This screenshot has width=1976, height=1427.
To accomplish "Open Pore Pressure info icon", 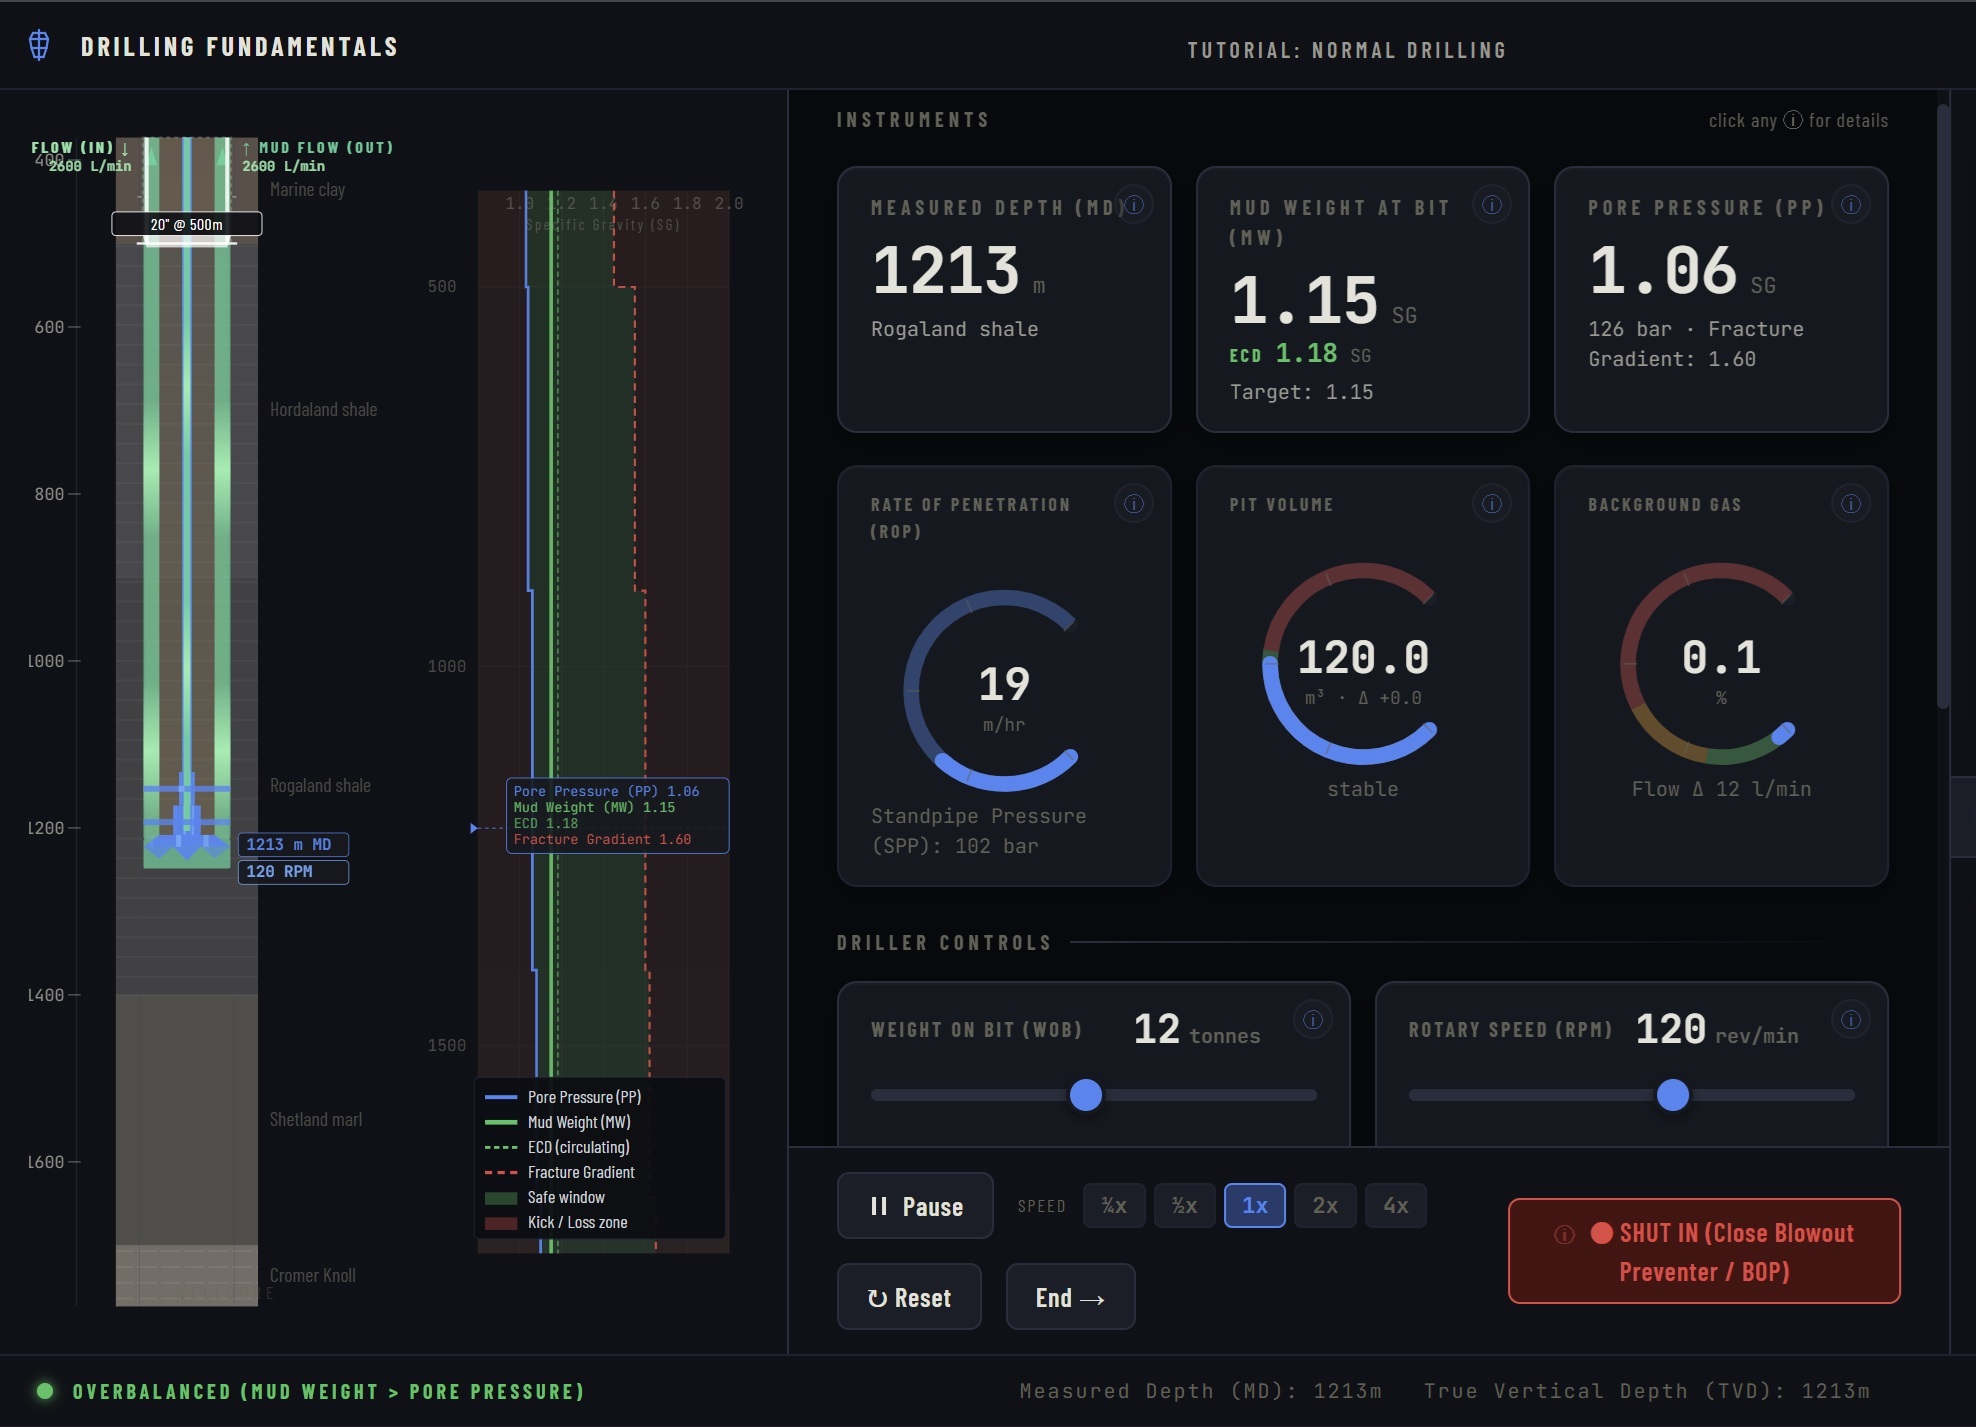I will coord(1851,205).
